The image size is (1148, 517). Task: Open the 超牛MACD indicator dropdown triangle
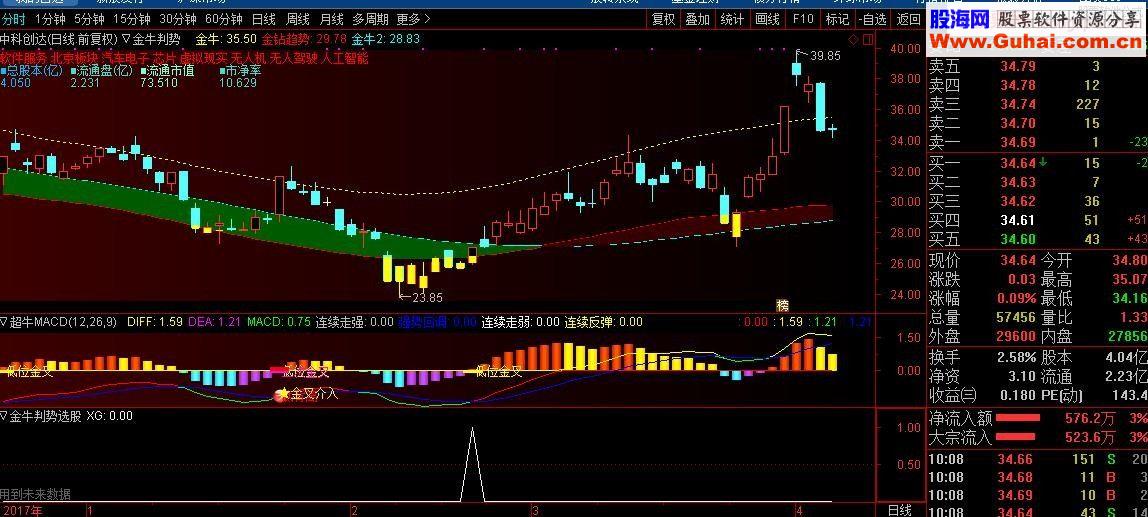pyautogui.click(x=4, y=321)
